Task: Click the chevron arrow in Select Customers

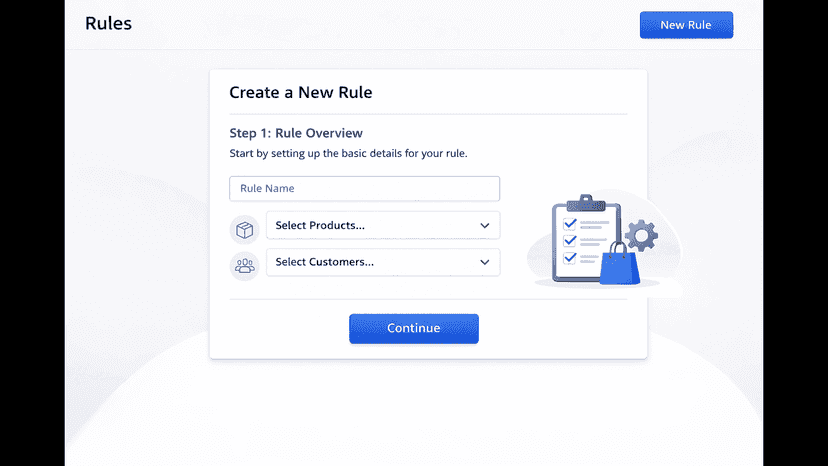Action: pos(485,262)
